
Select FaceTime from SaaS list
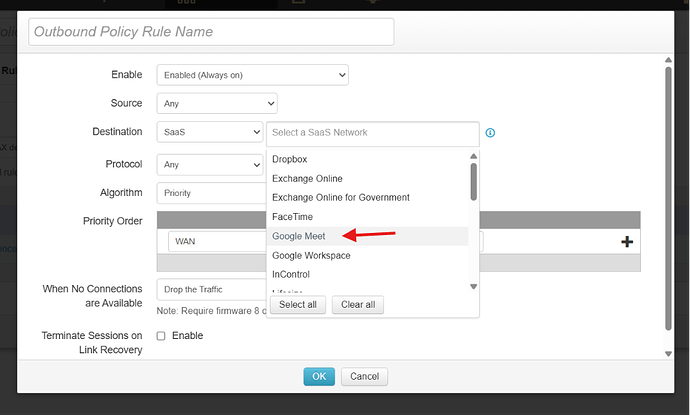(367, 217)
